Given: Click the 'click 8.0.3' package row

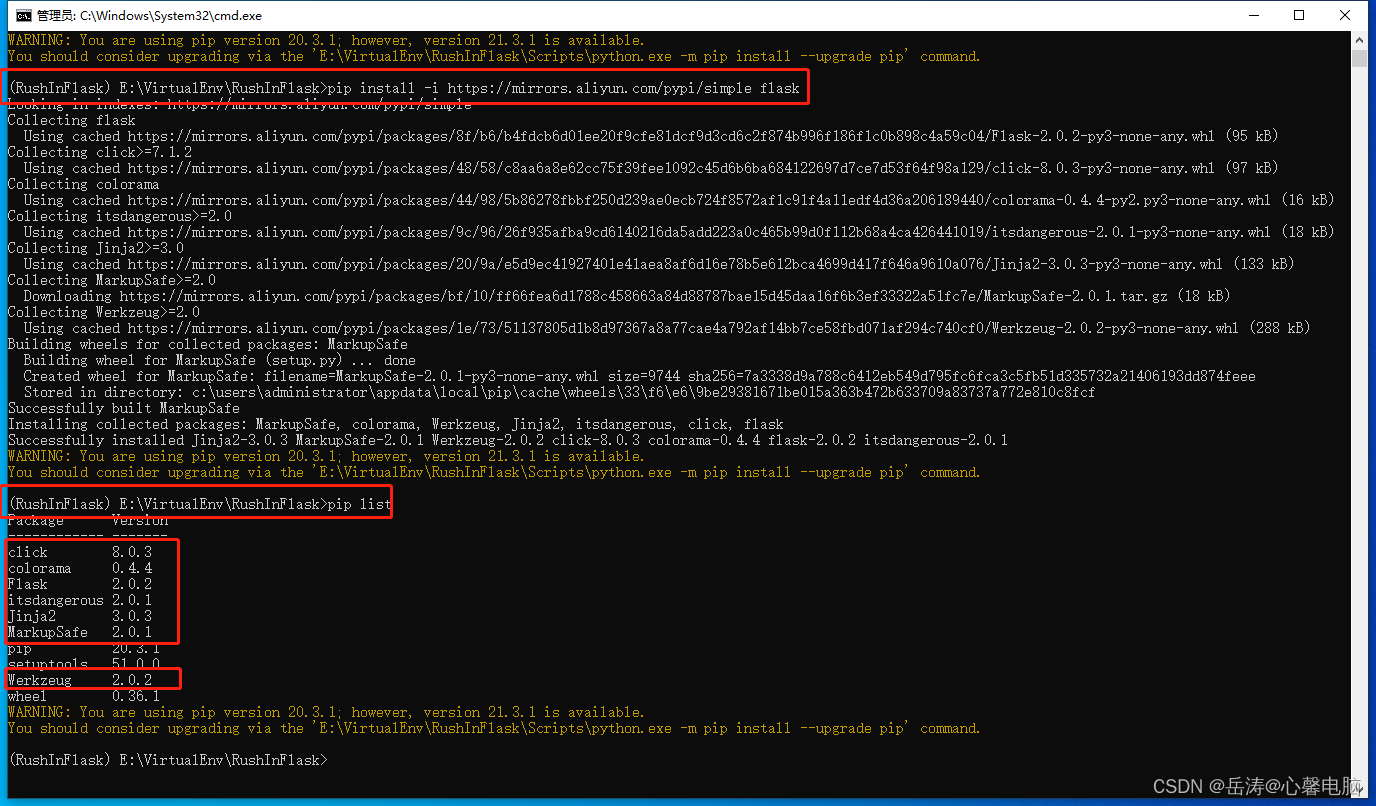Looking at the screenshot, I should [x=80, y=552].
